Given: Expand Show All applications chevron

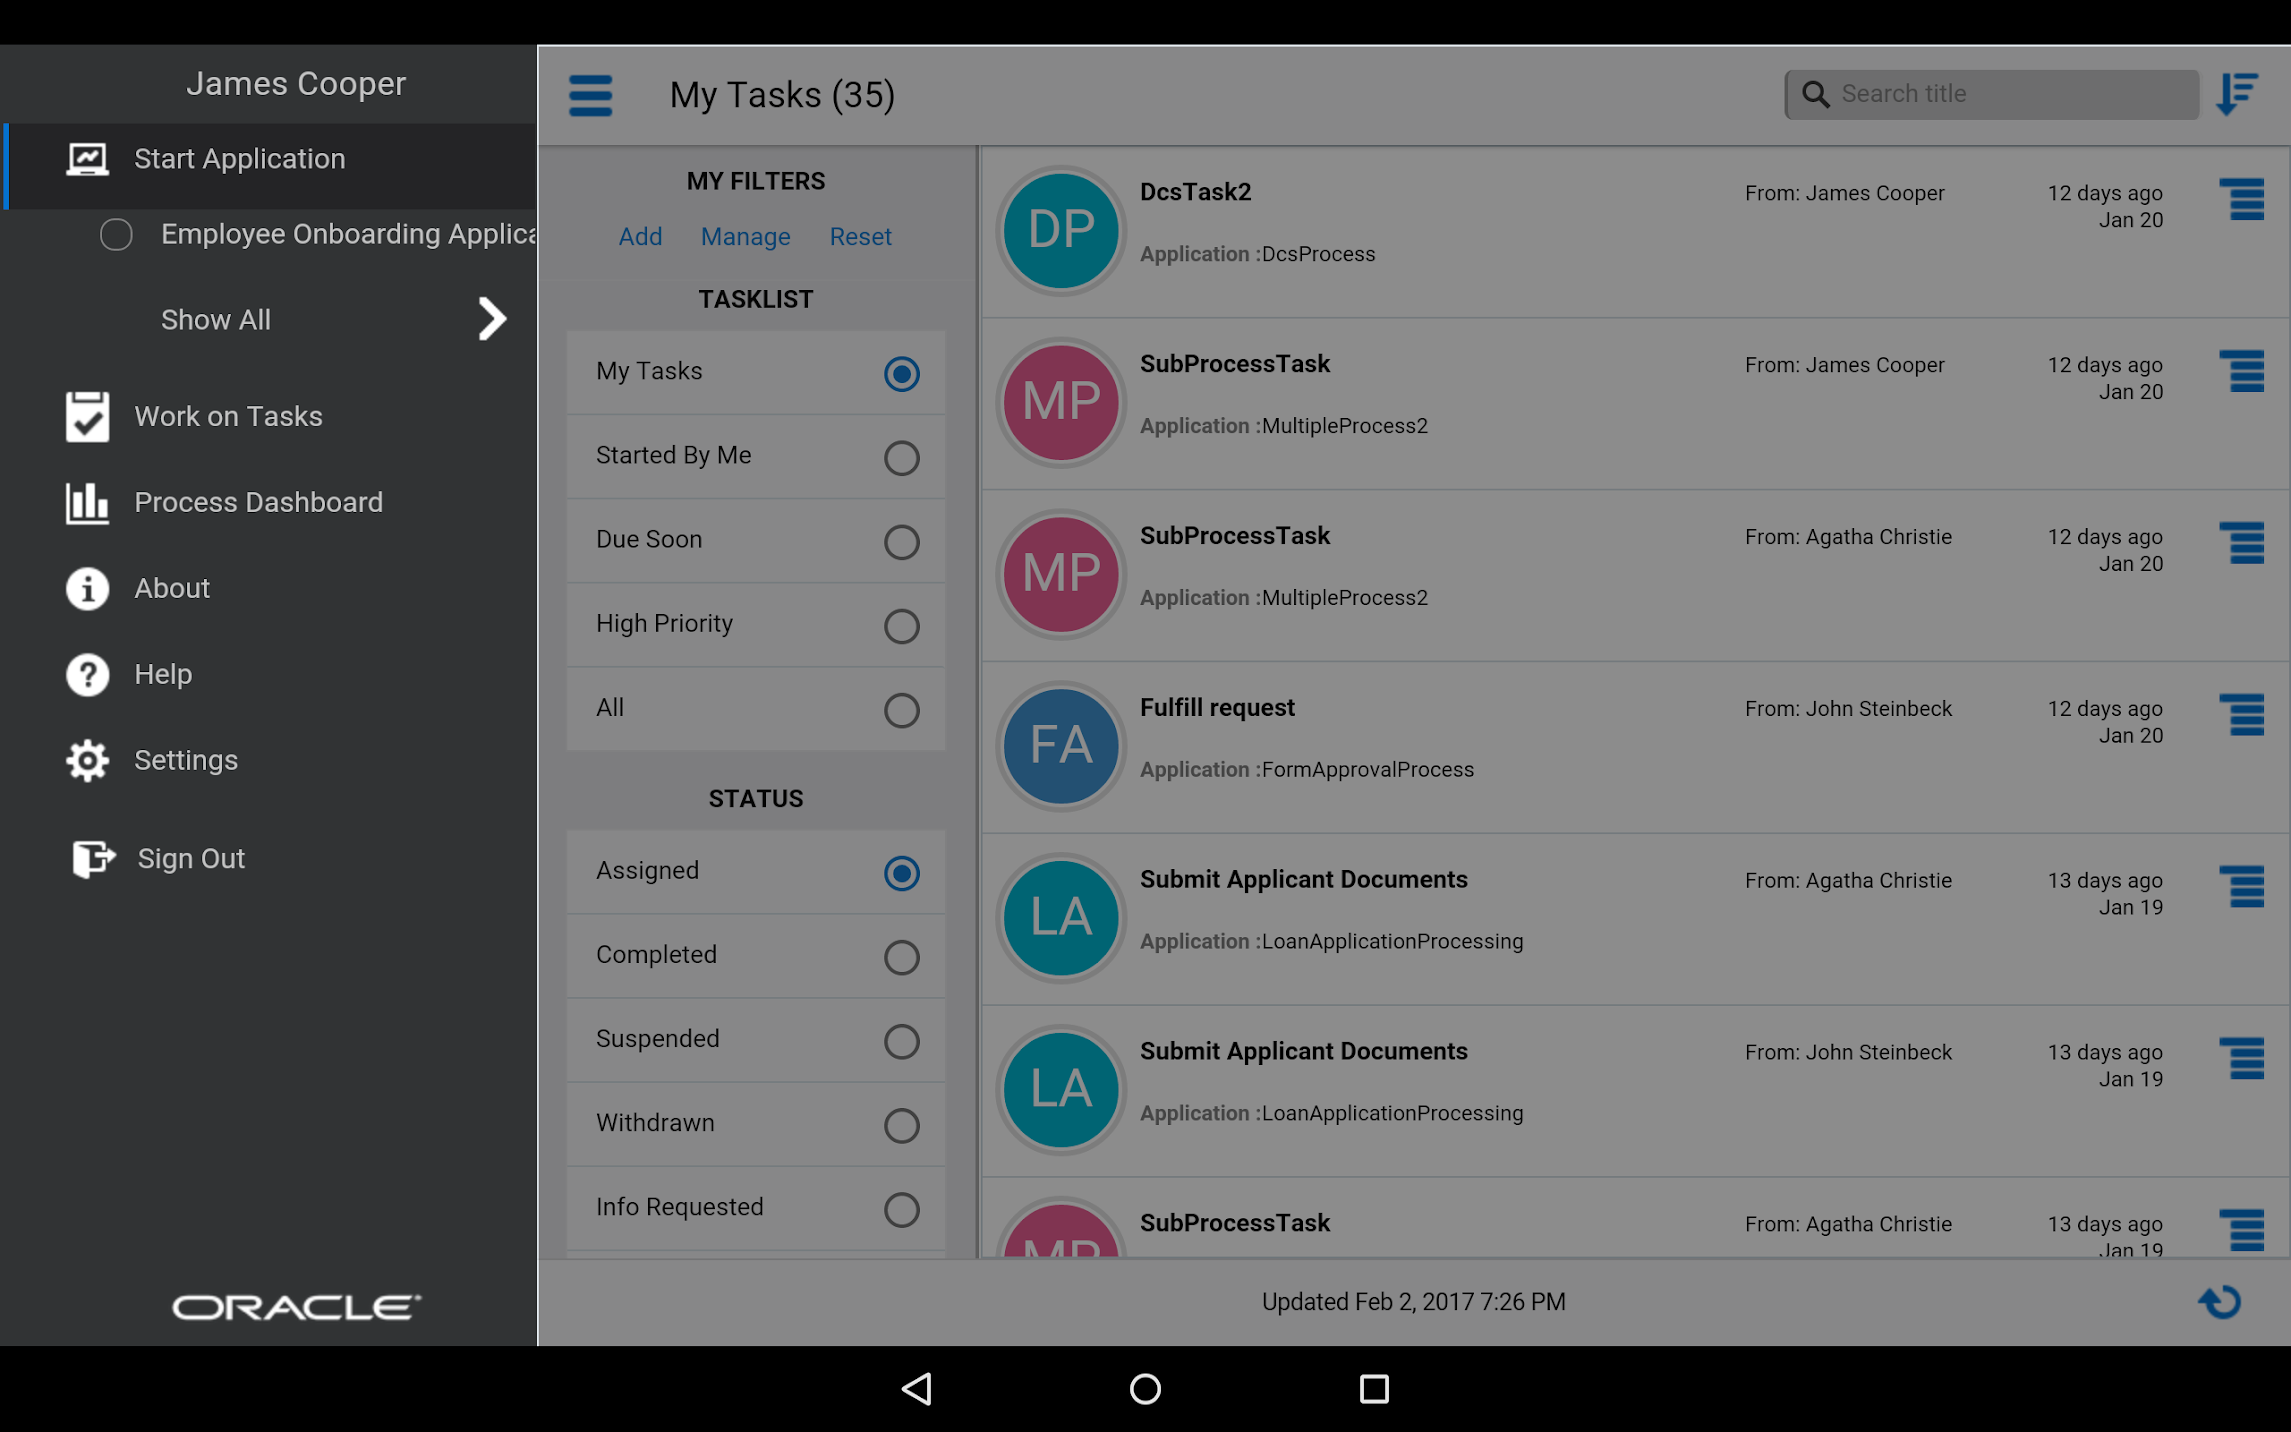Looking at the screenshot, I should point(491,319).
